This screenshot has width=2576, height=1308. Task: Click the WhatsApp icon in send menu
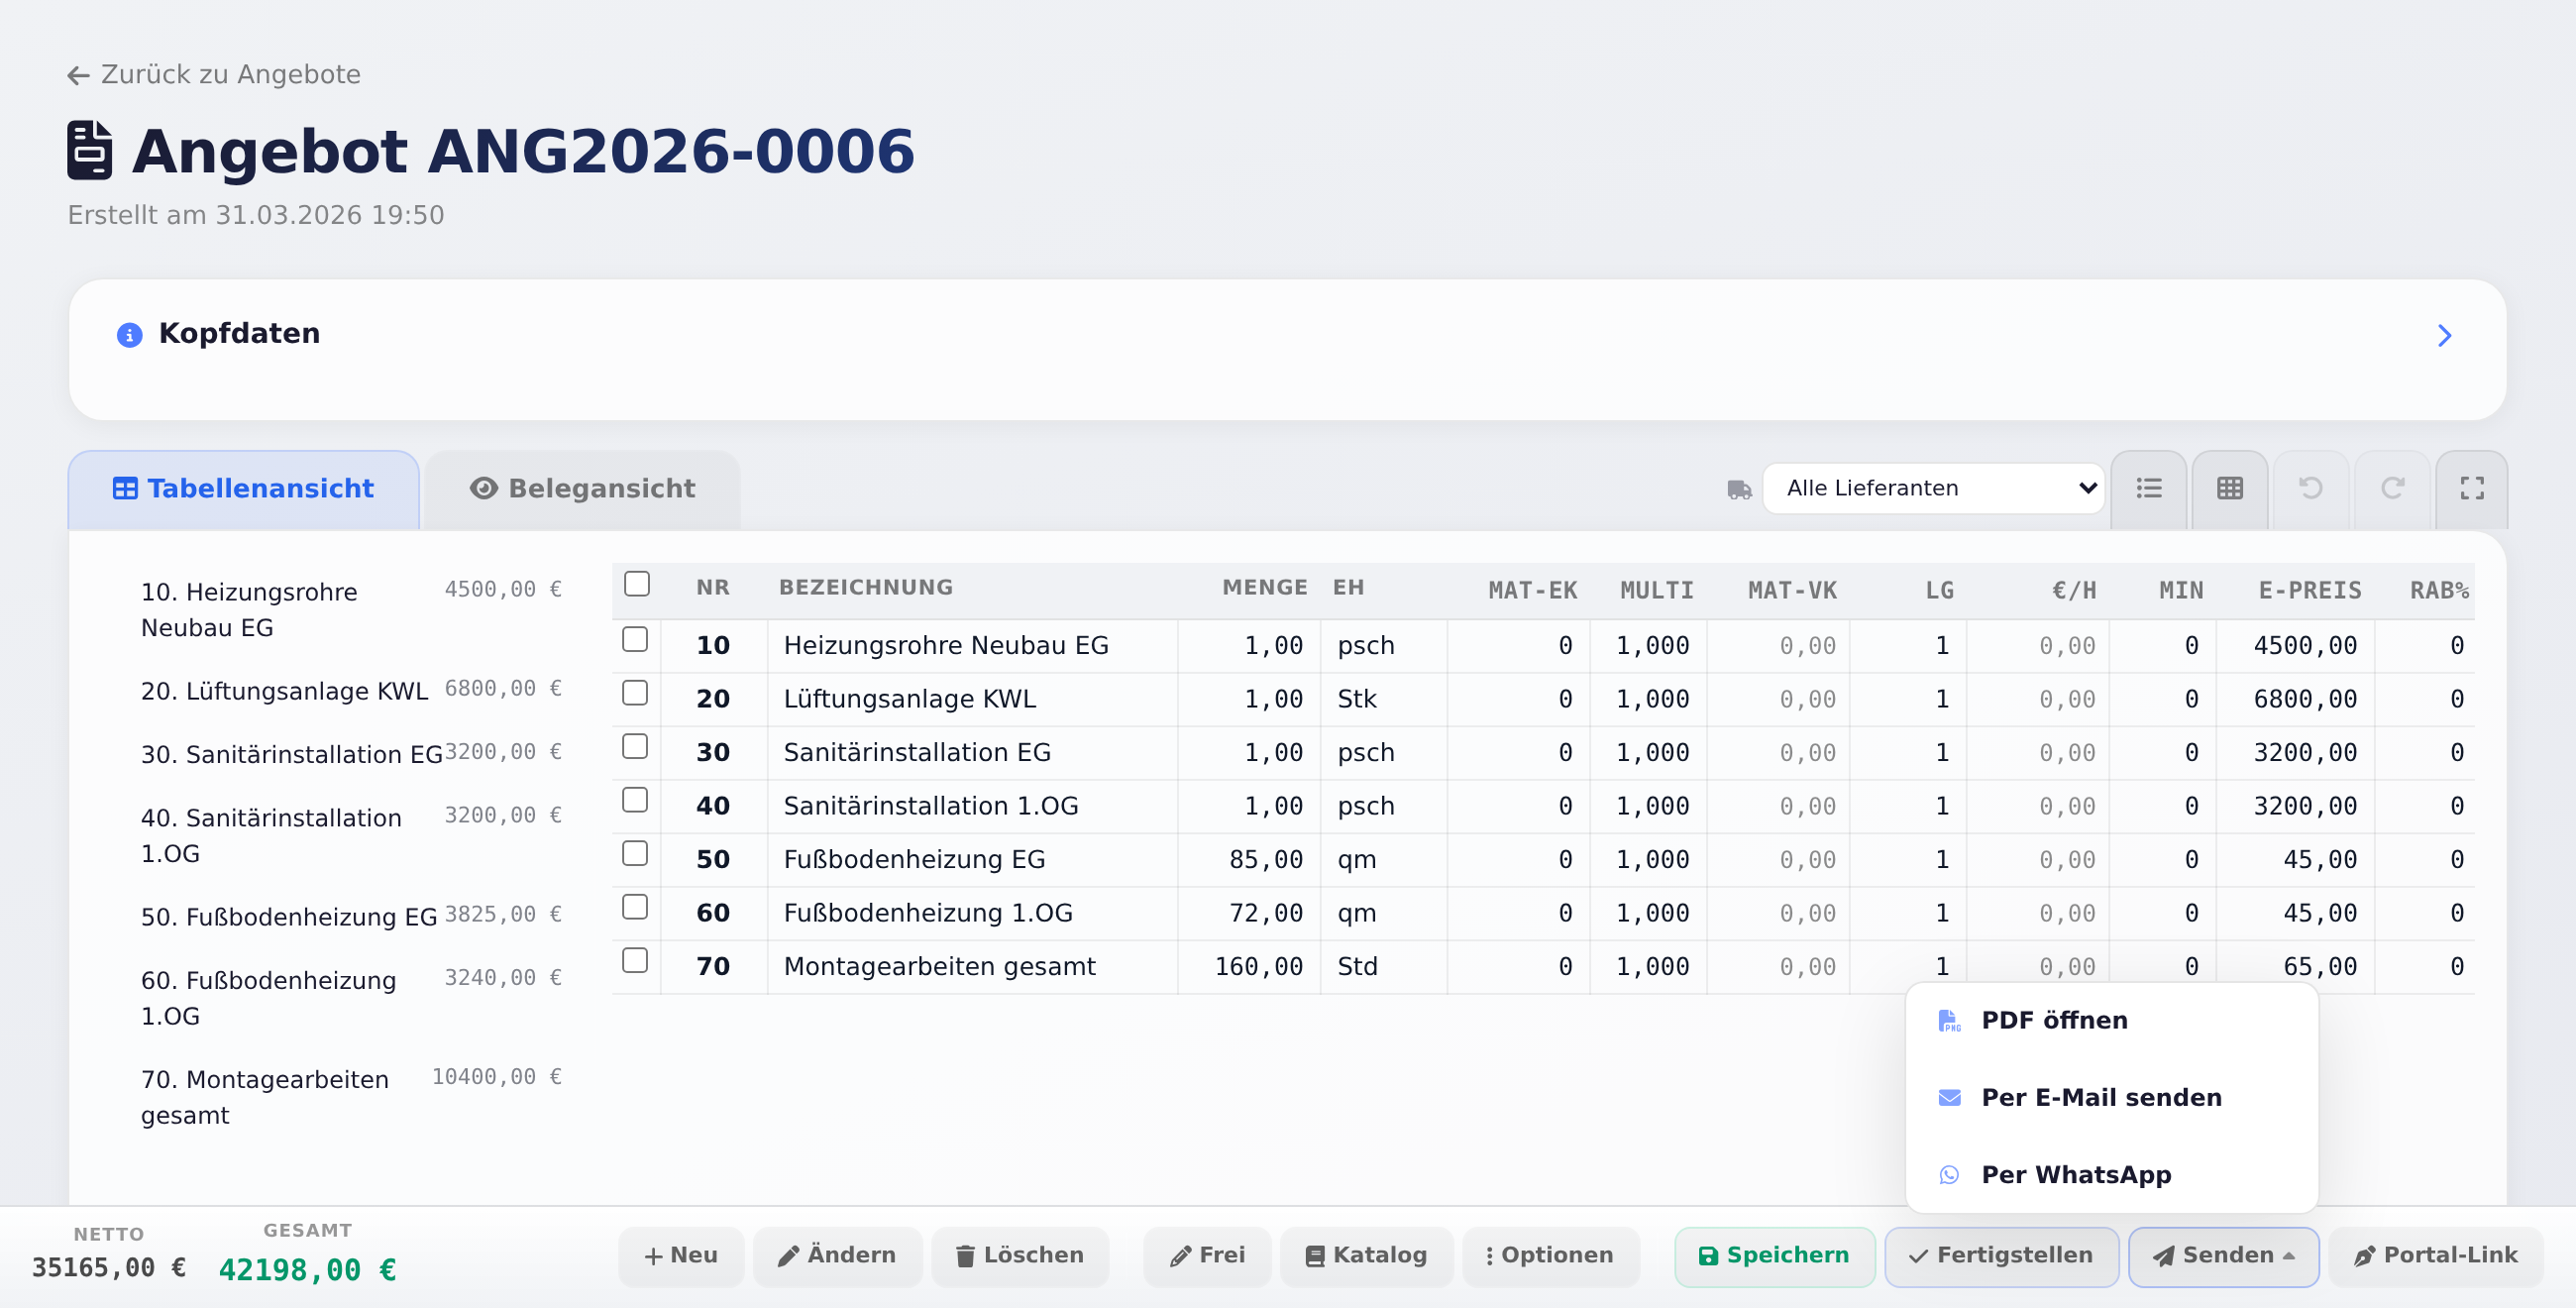pos(1949,1175)
